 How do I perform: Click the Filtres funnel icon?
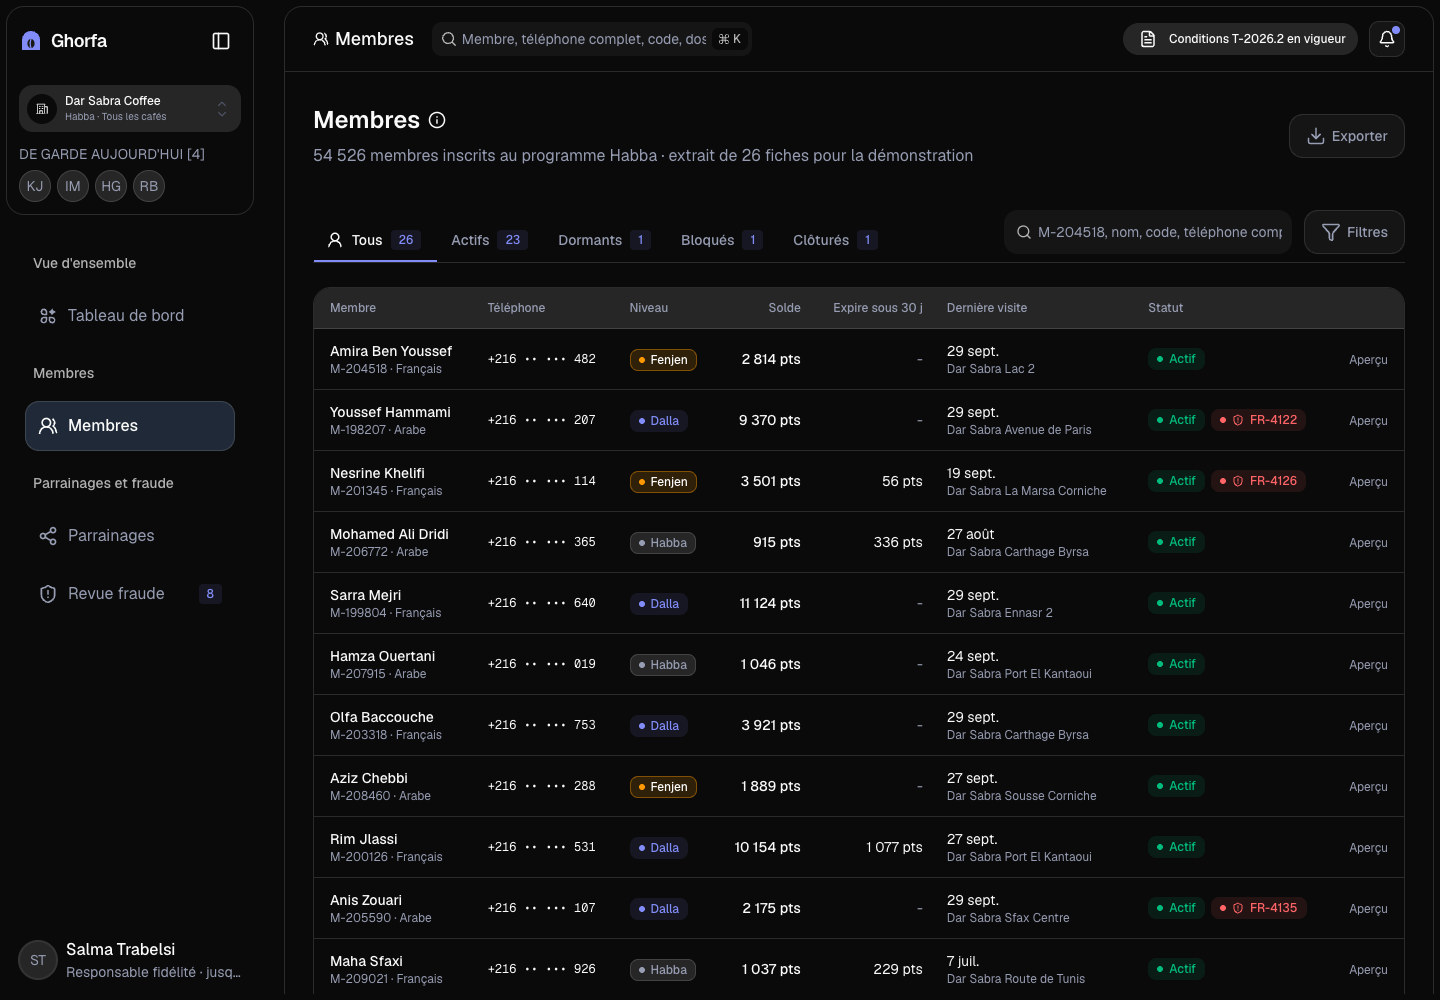tap(1331, 232)
